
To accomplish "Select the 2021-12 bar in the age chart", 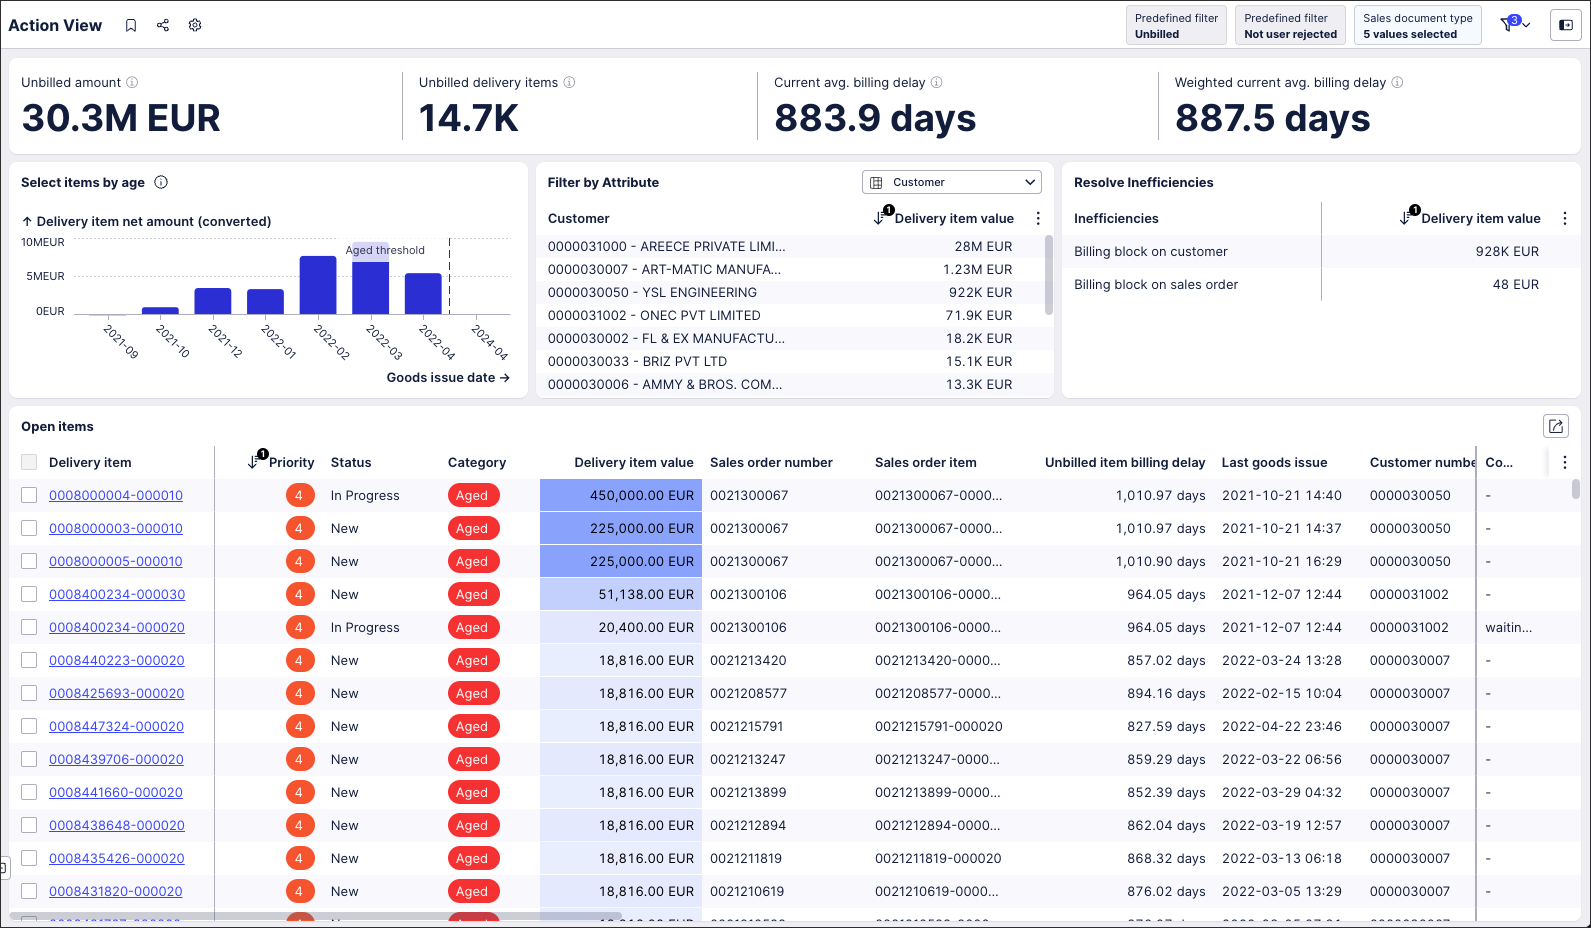I will [213, 301].
